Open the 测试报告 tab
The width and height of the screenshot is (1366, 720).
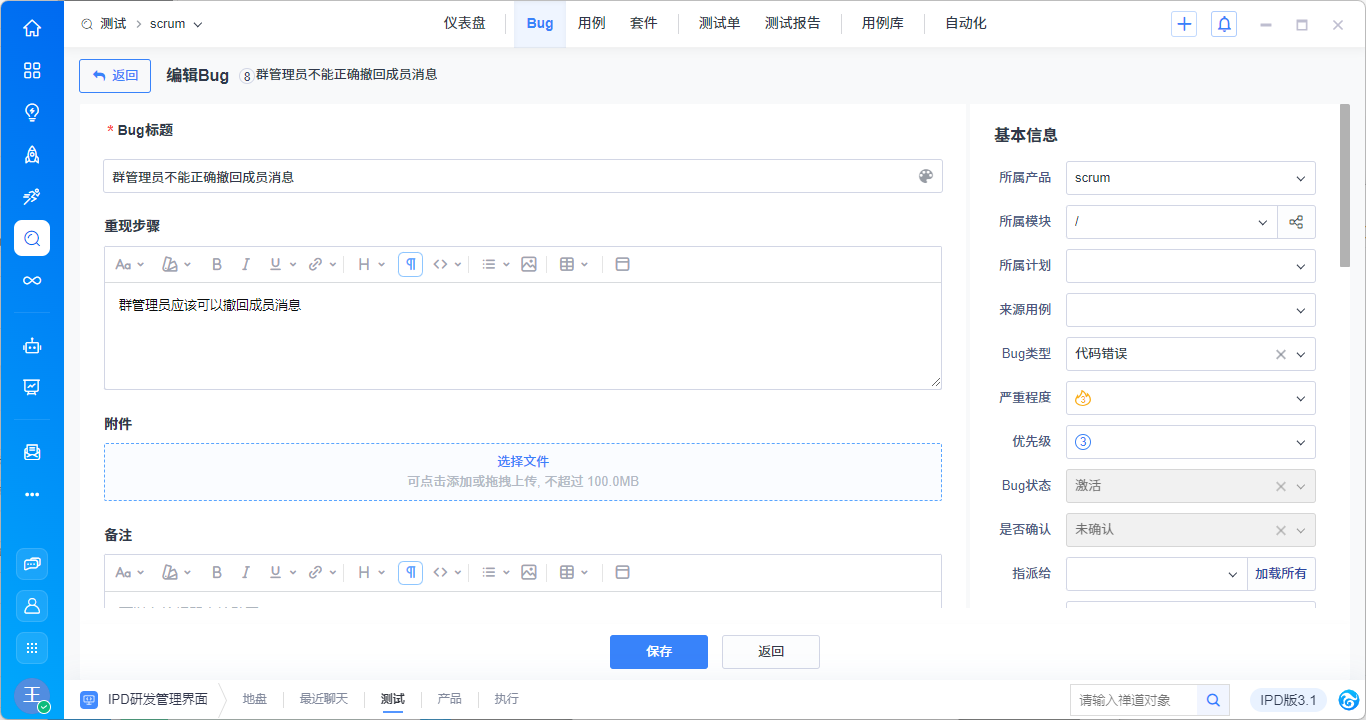[792, 23]
